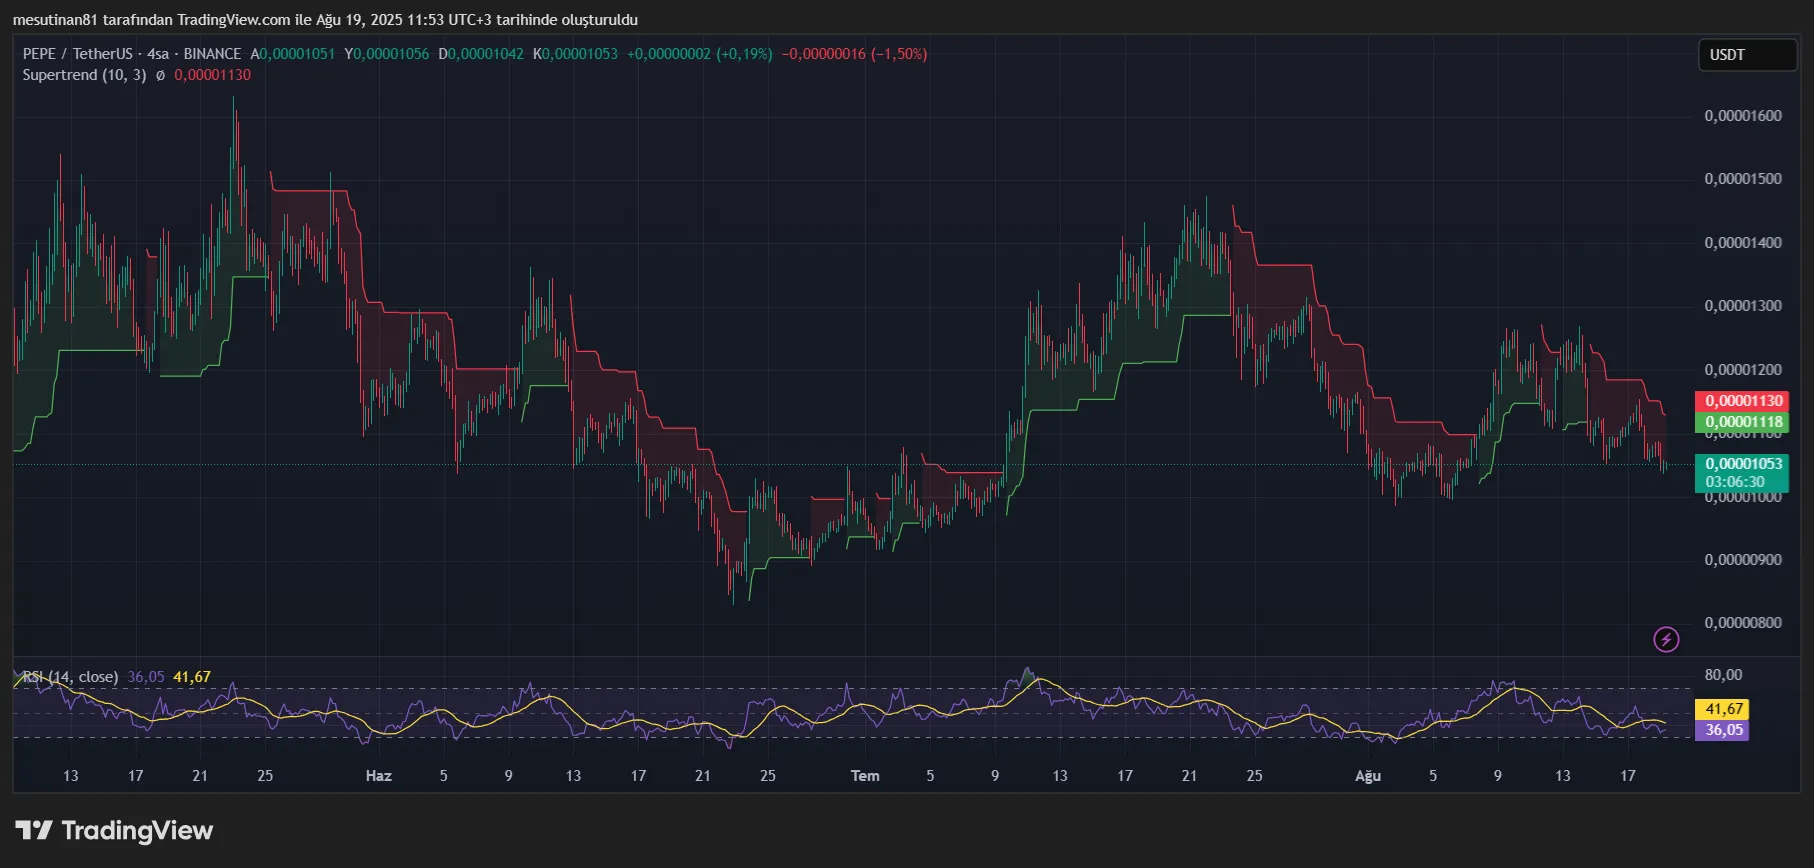The width and height of the screenshot is (1814, 868).
Task: Click the mesutinan81 attribution header text
Action: point(325,20)
